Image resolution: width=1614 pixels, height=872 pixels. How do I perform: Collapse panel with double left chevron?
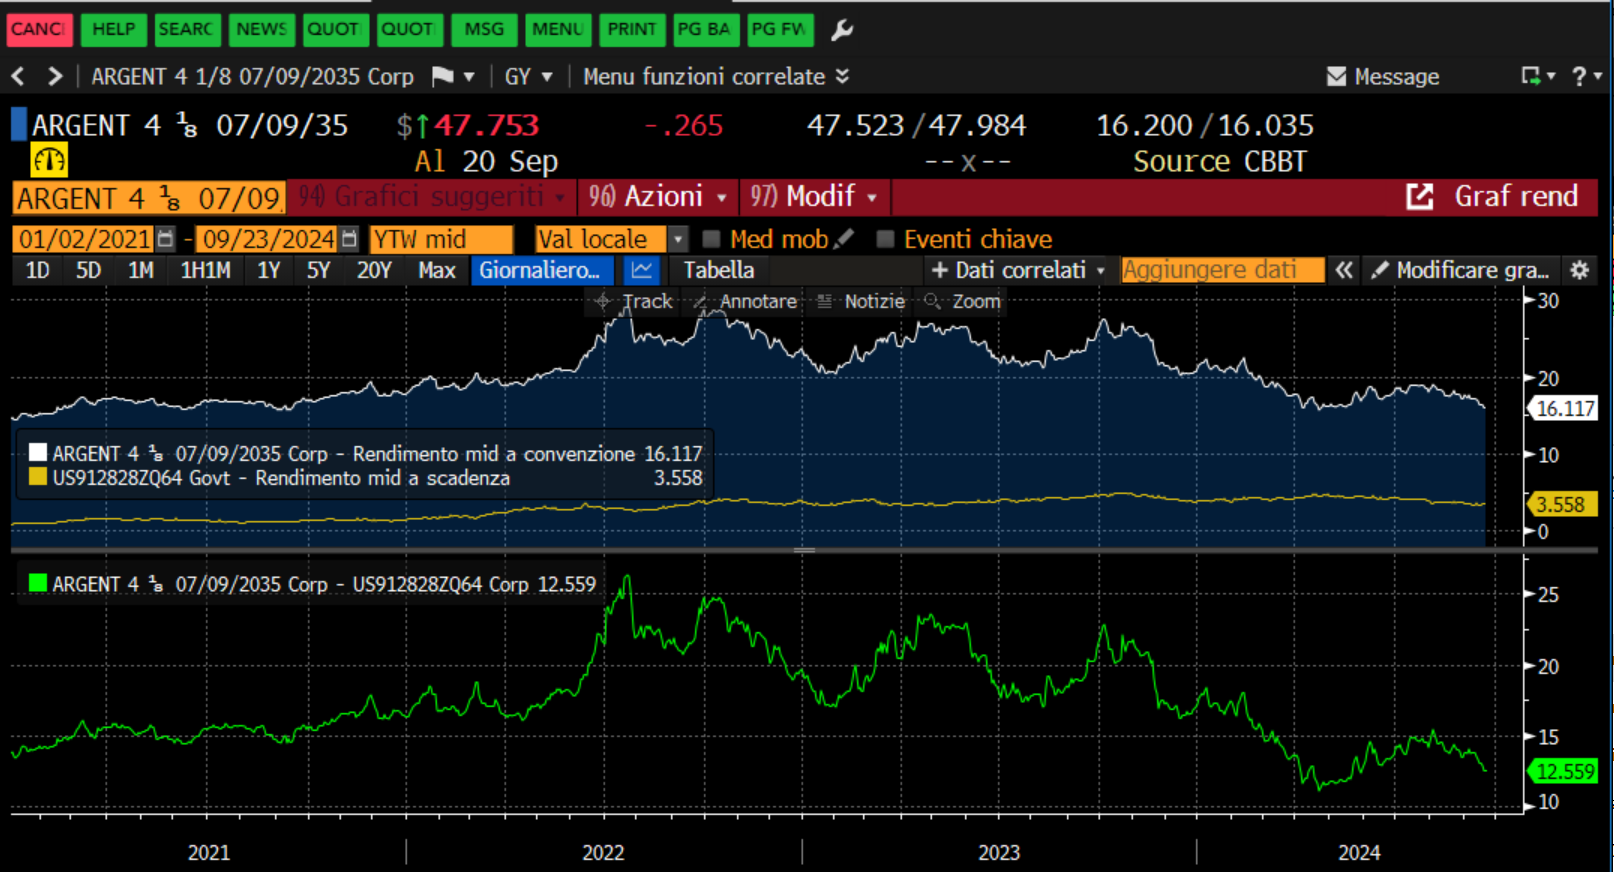(x=1344, y=270)
